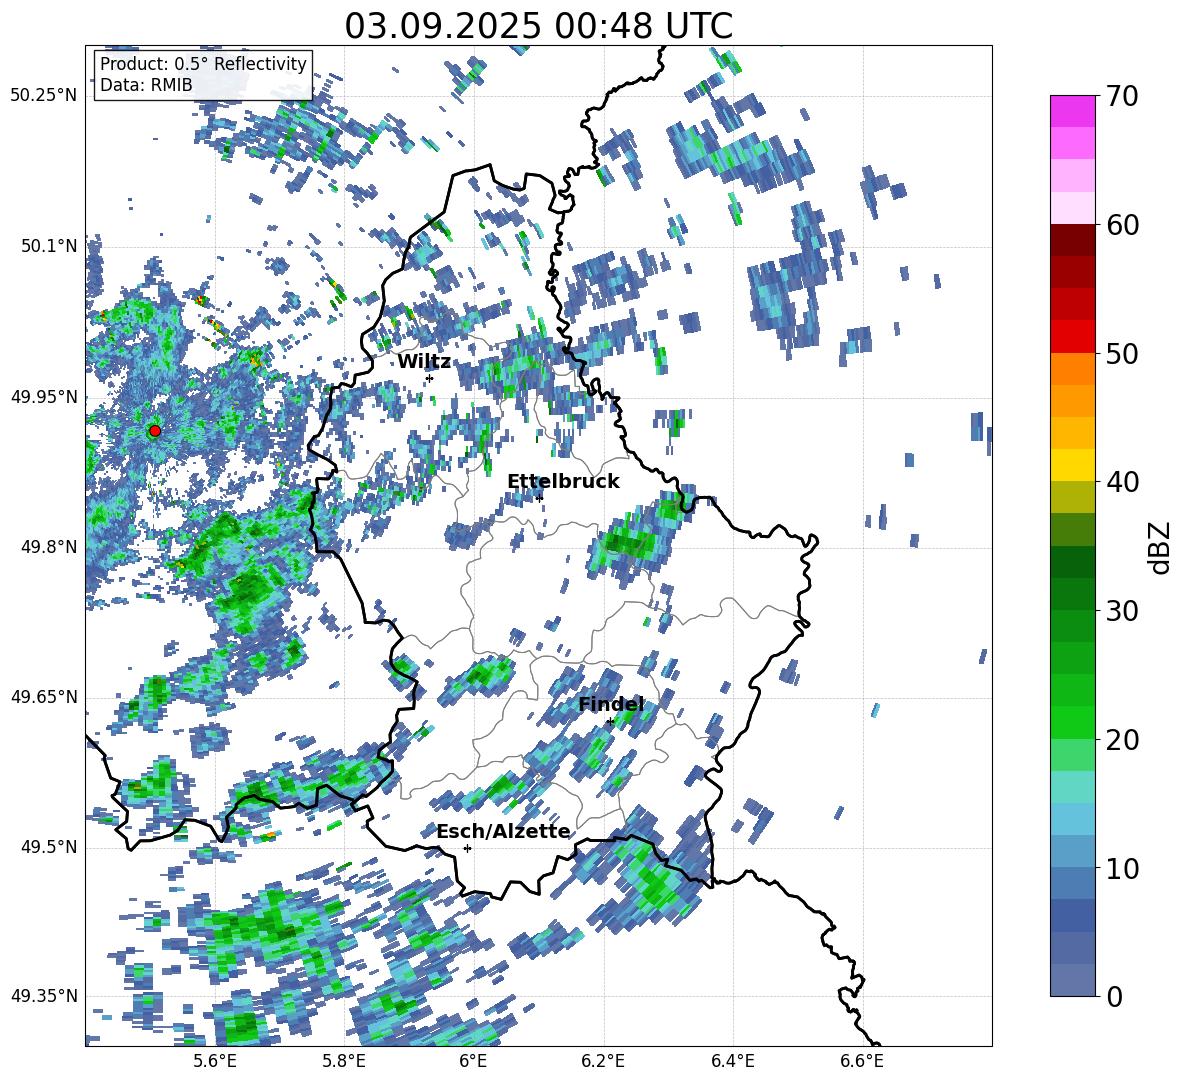Click the 6°E longitude label

(473, 1061)
